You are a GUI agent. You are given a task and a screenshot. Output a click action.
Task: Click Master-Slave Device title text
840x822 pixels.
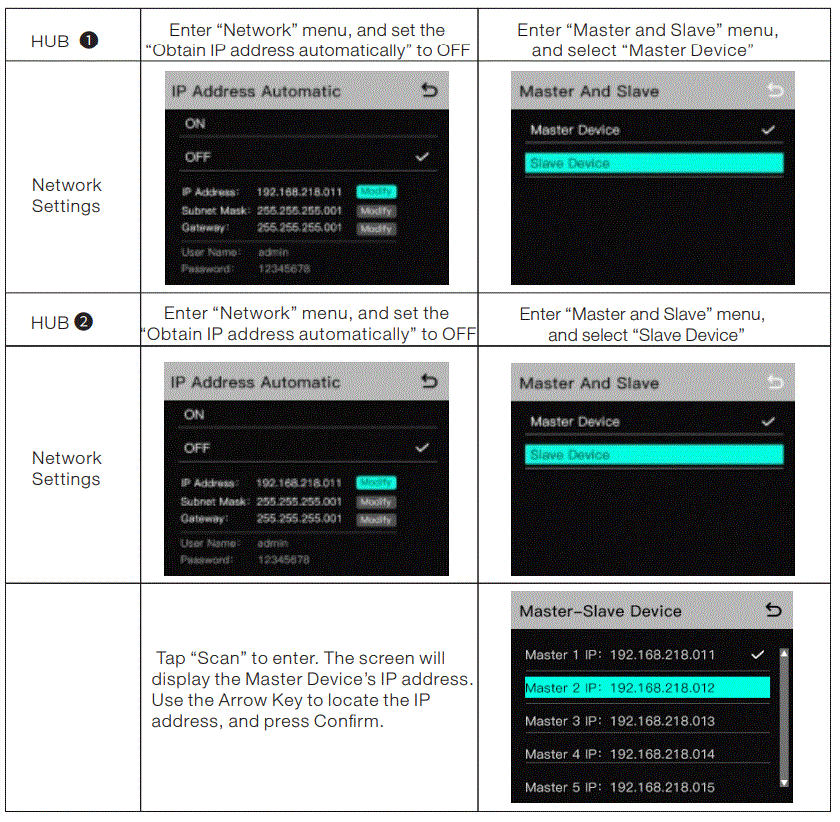click(601, 611)
